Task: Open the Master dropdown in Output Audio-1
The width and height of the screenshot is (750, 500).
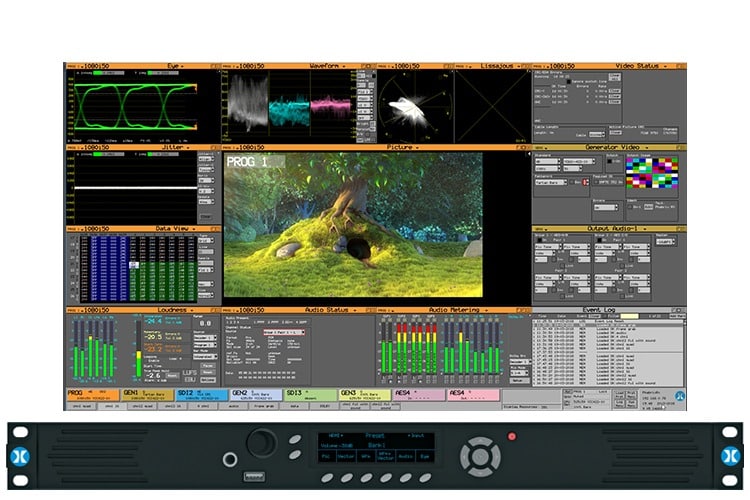Action: 665,242
